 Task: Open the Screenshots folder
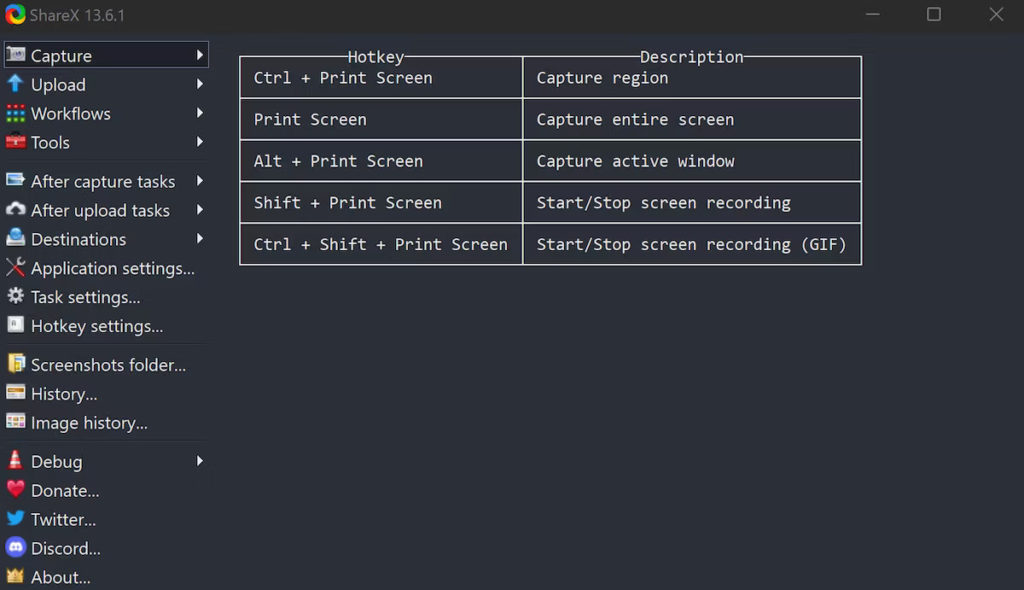point(108,365)
